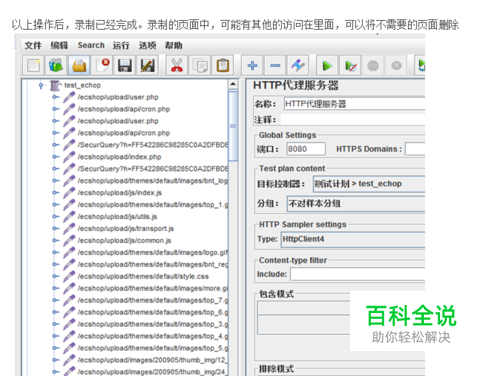Viewport: 500px width, 376px height.
Task: Click sampler icon beside images/logo.gif request
Action: tap(69, 252)
